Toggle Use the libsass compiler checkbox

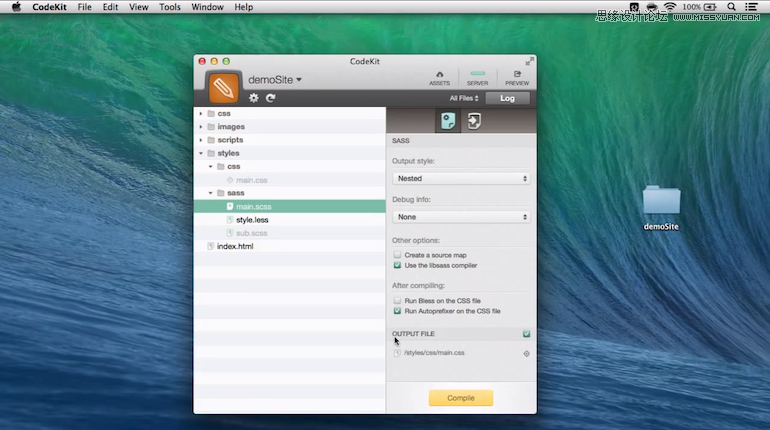pyautogui.click(x=397, y=265)
